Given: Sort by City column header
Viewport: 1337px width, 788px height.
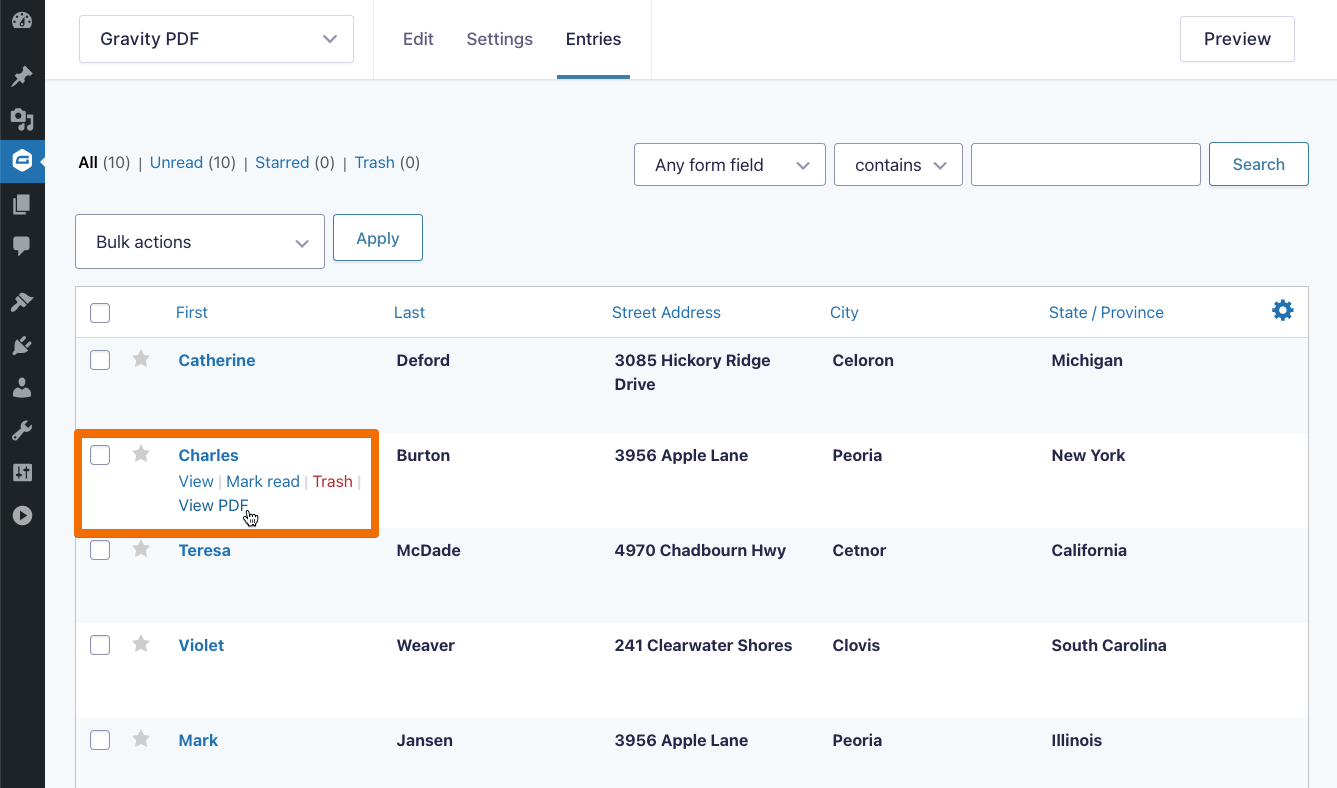Looking at the screenshot, I should pos(844,312).
